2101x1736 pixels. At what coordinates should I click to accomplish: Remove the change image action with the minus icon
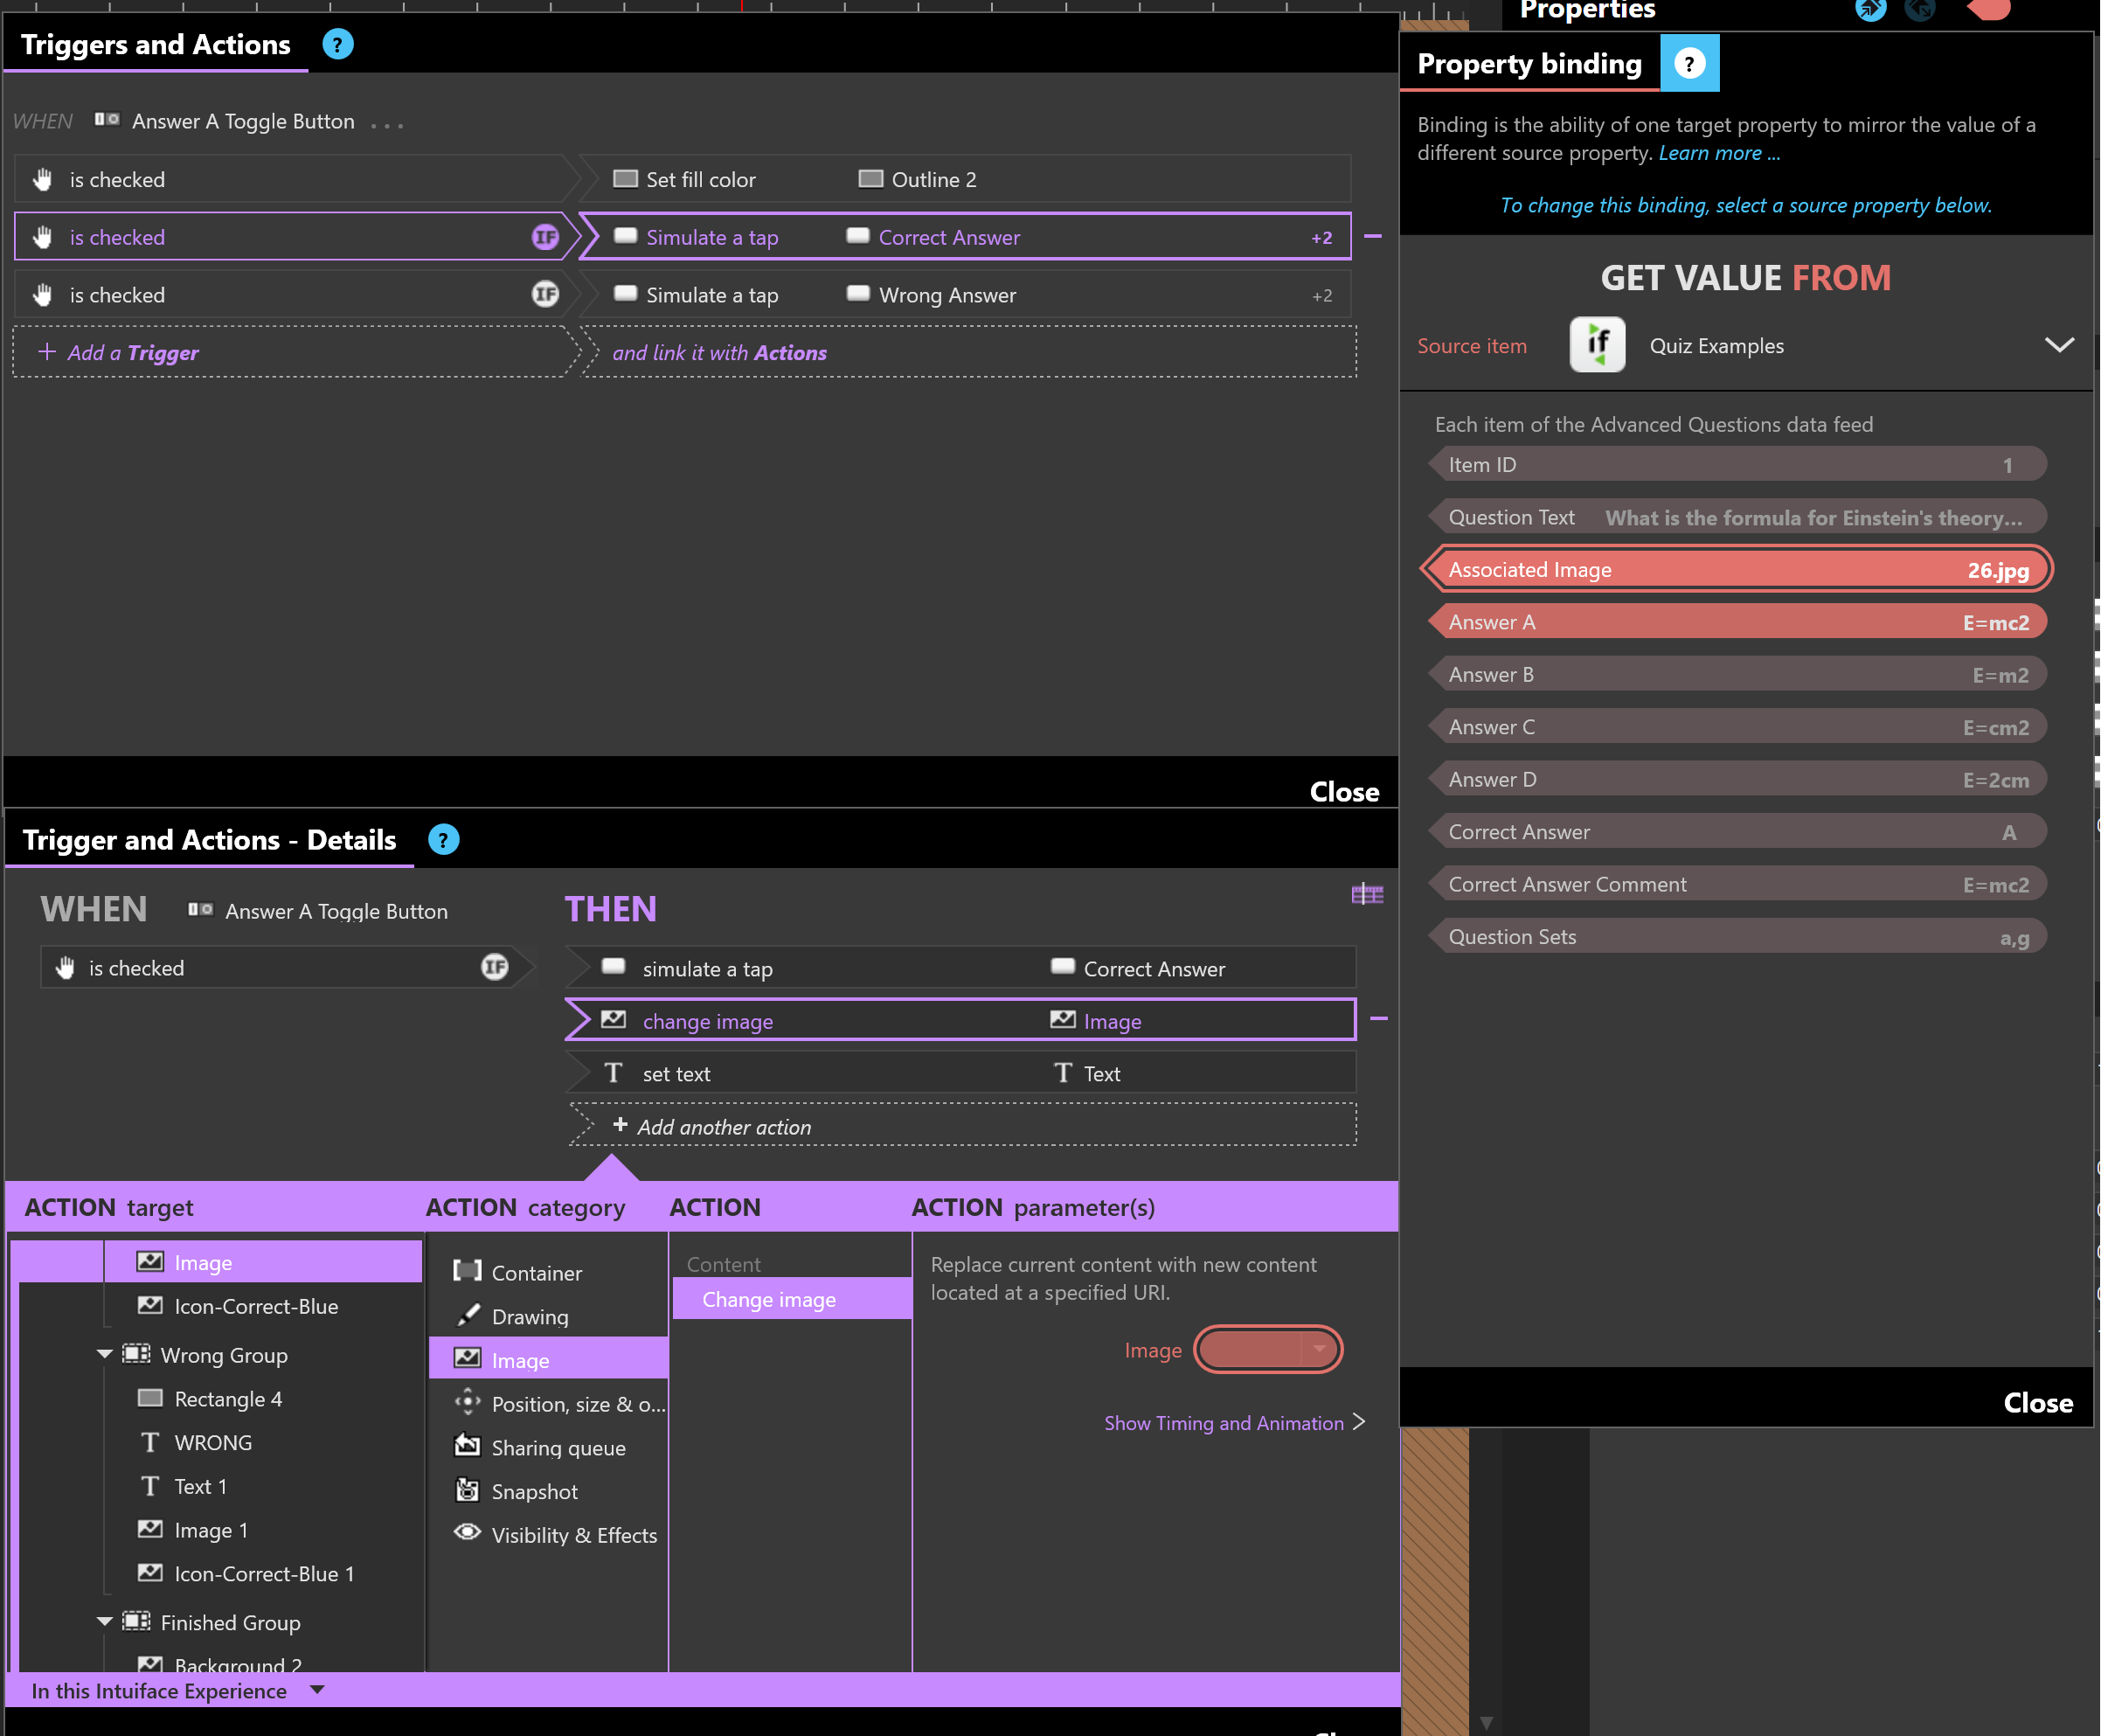(x=1379, y=1019)
